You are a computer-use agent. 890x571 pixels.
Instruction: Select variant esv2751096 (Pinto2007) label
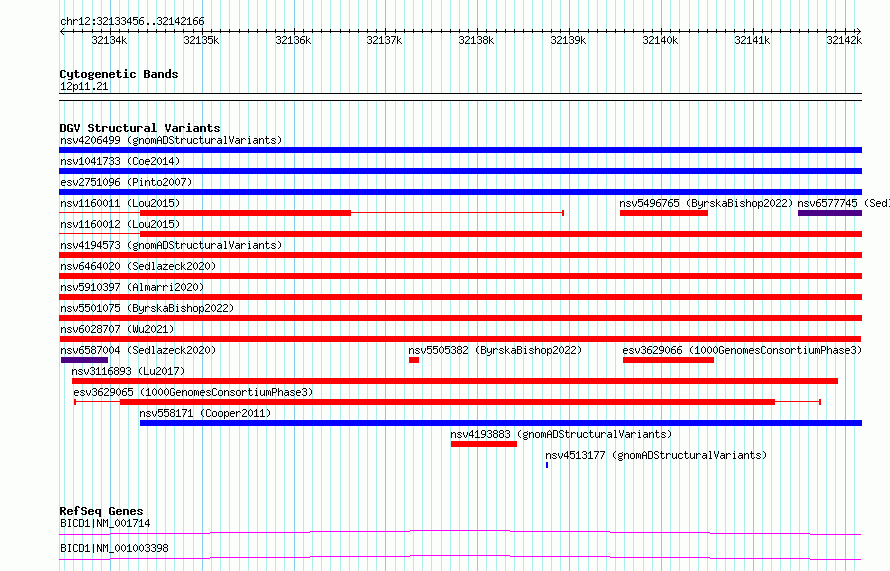(x=126, y=182)
